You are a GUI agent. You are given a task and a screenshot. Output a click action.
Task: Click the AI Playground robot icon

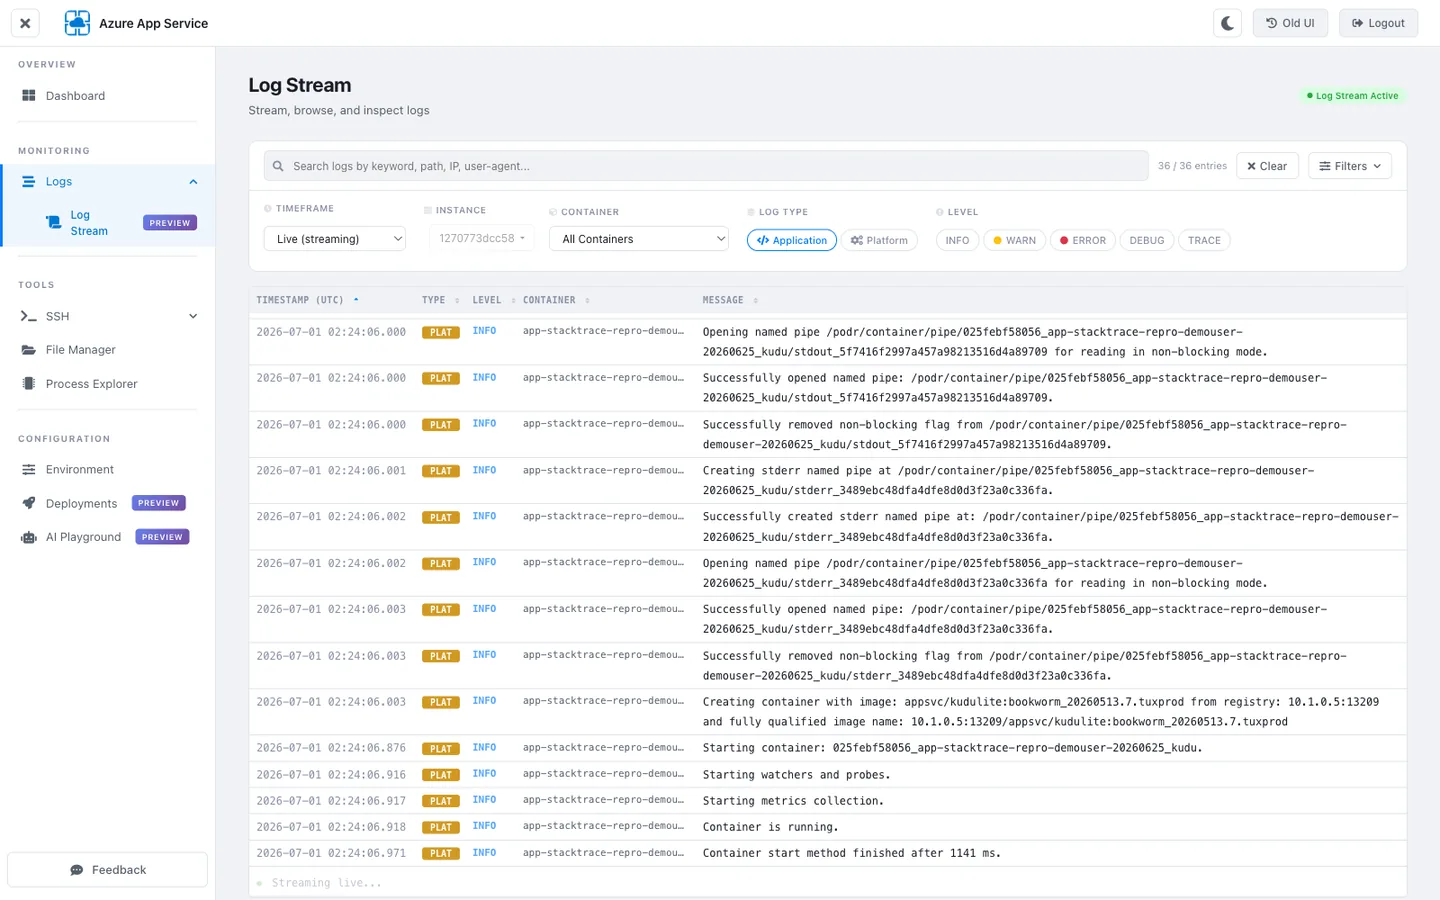tap(29, 537)
